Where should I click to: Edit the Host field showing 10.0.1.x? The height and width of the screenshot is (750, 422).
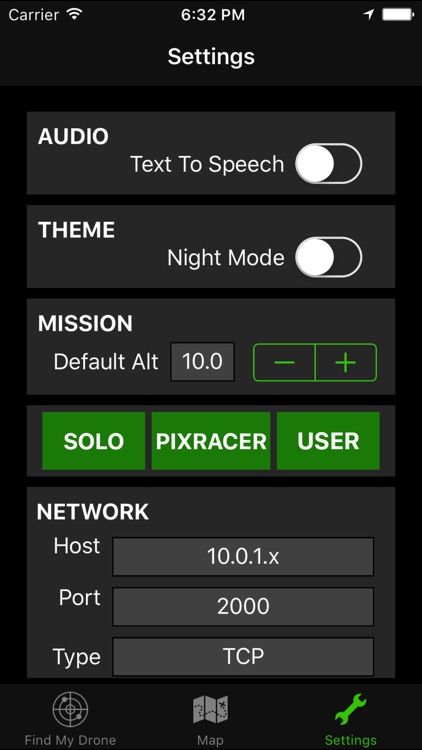pos(243,556)
